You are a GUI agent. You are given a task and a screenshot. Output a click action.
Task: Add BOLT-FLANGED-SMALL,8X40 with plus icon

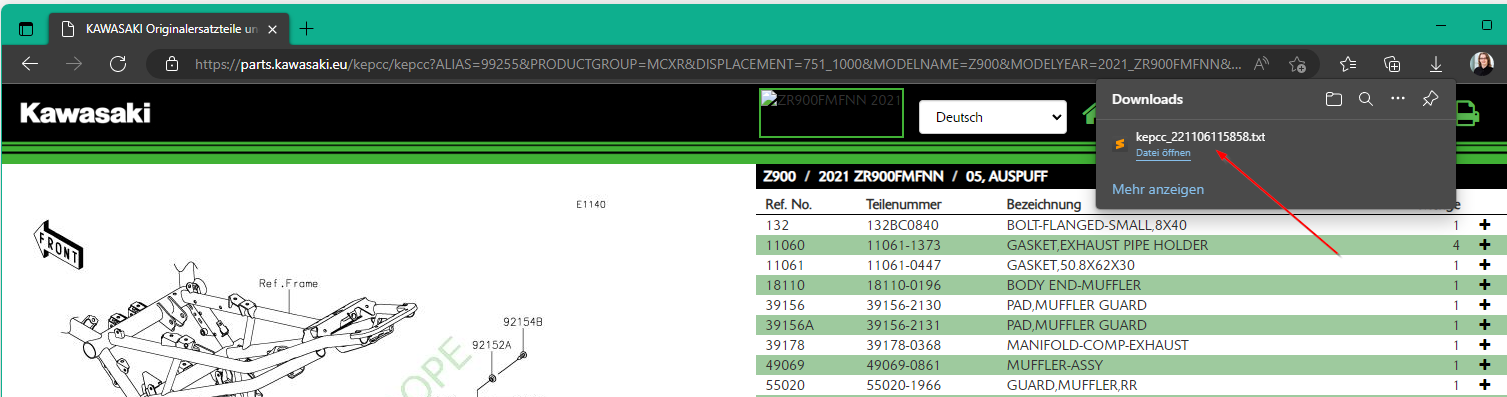(1484, 225)
